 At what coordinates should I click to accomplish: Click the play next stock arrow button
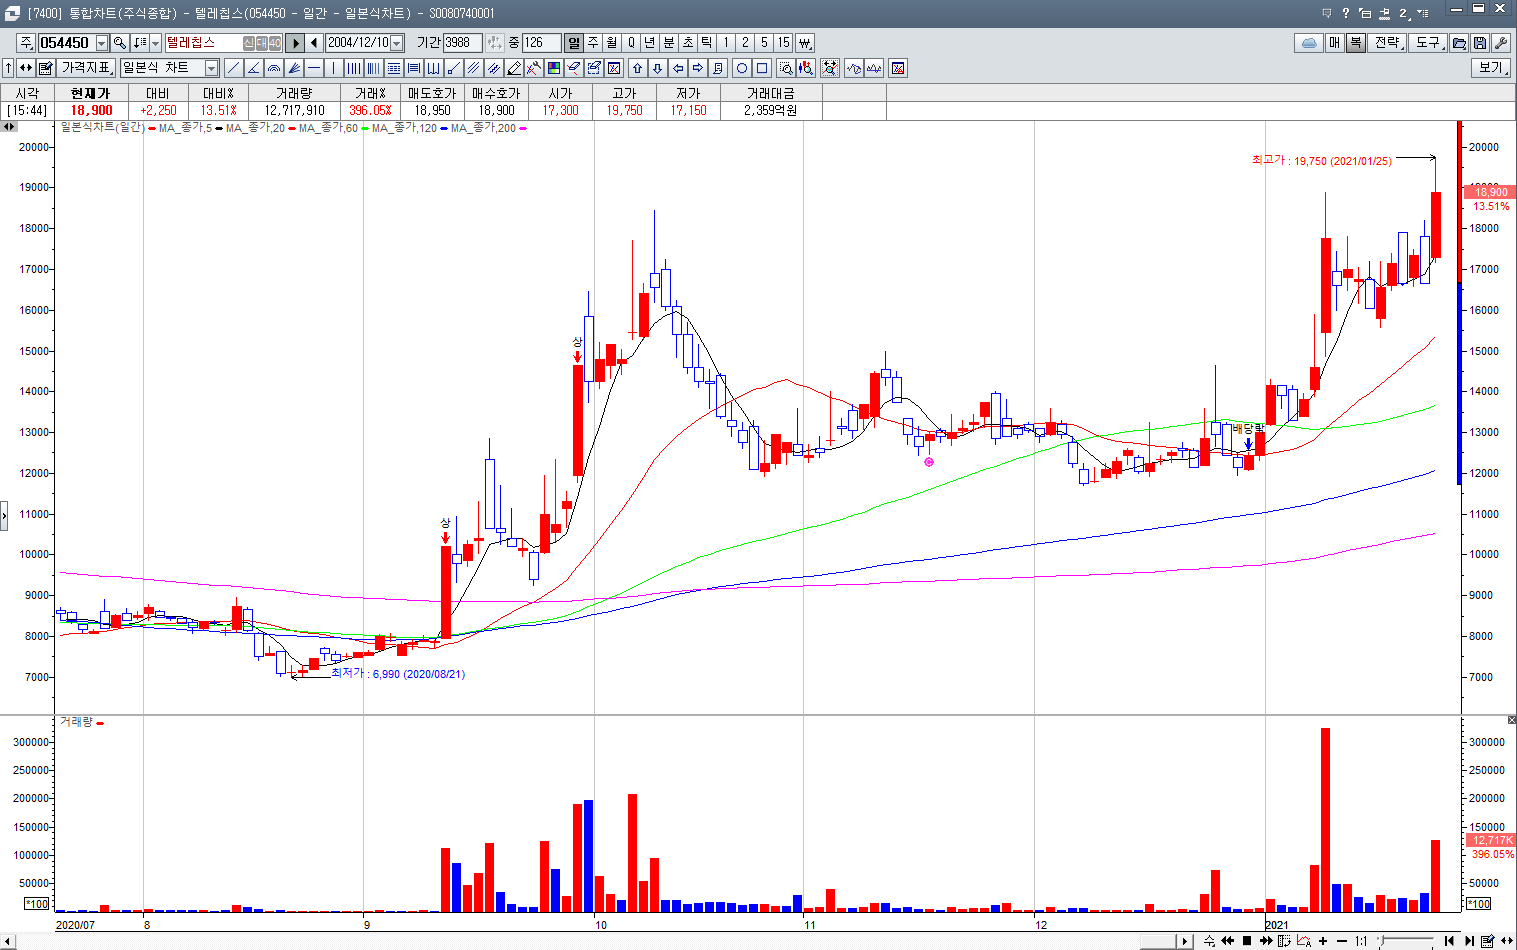[x=295, y=43]
